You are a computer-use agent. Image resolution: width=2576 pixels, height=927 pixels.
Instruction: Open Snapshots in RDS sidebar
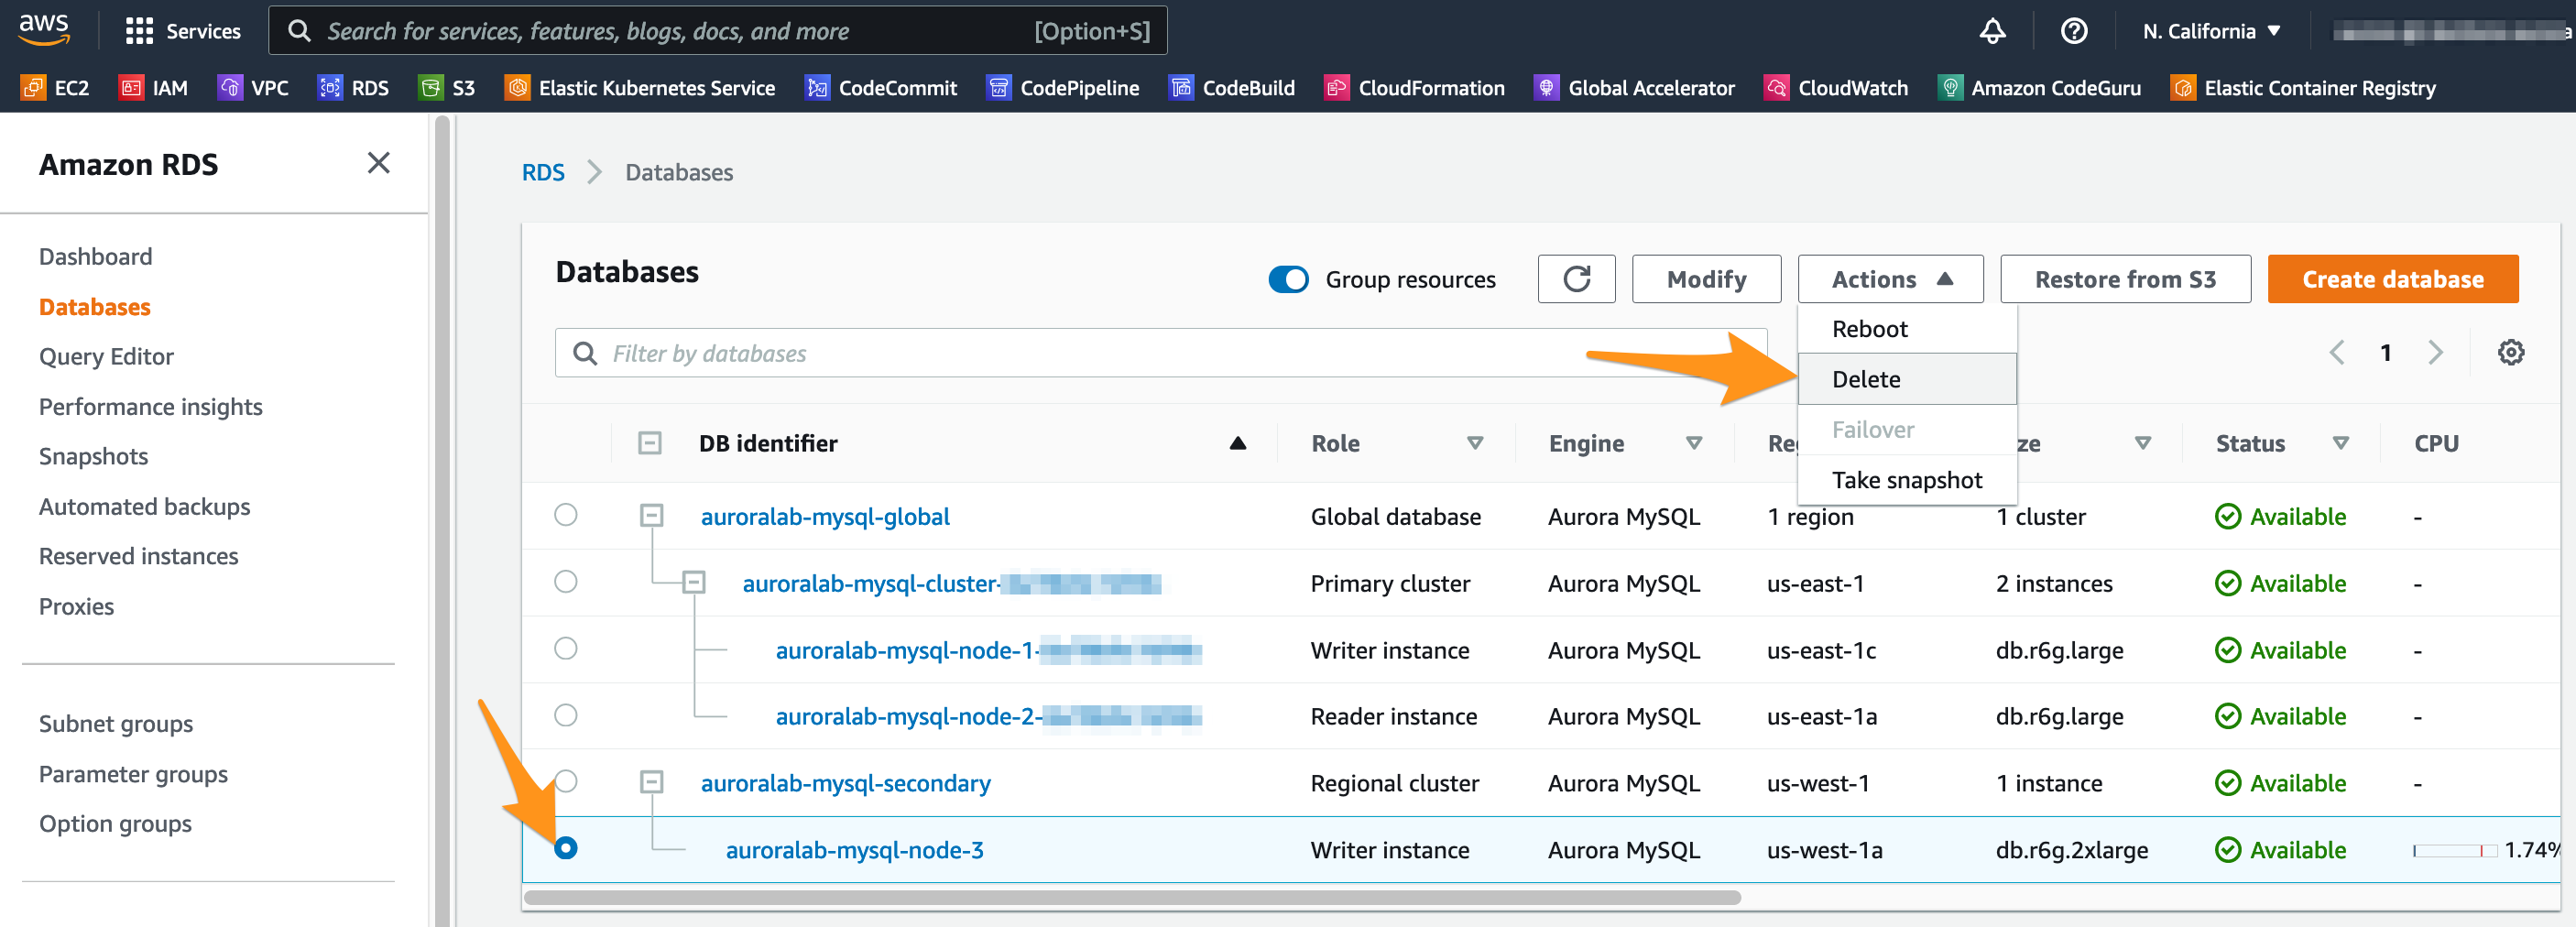click(x=93, y=456)
